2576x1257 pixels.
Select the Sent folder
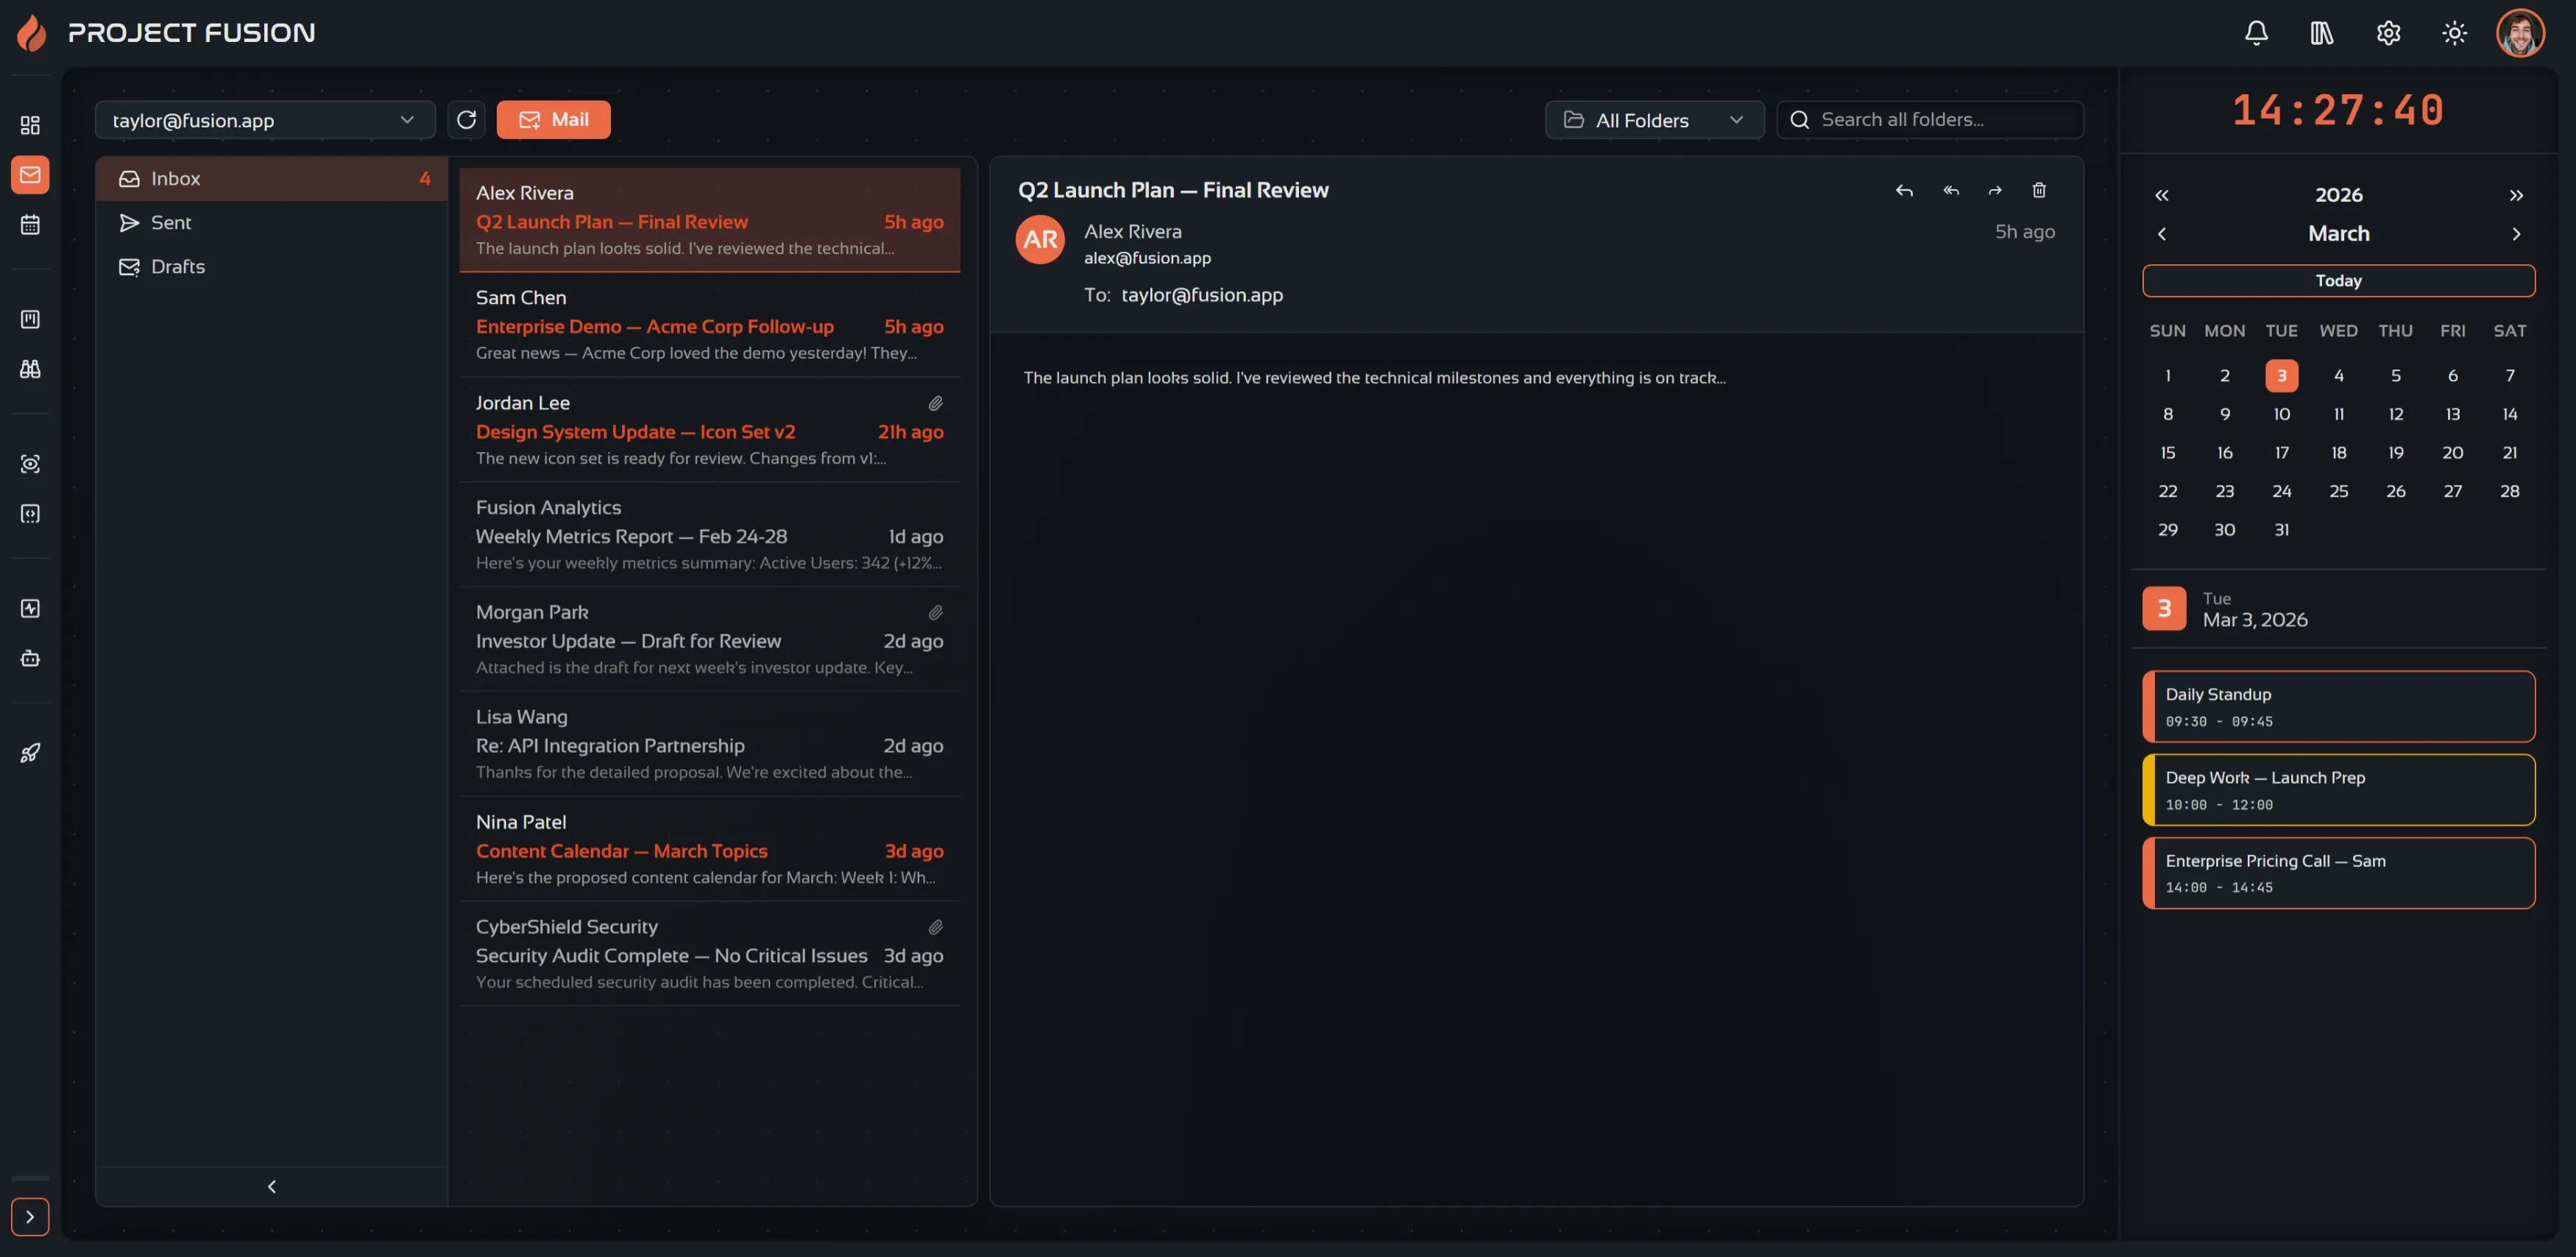[x=271, y=223]
